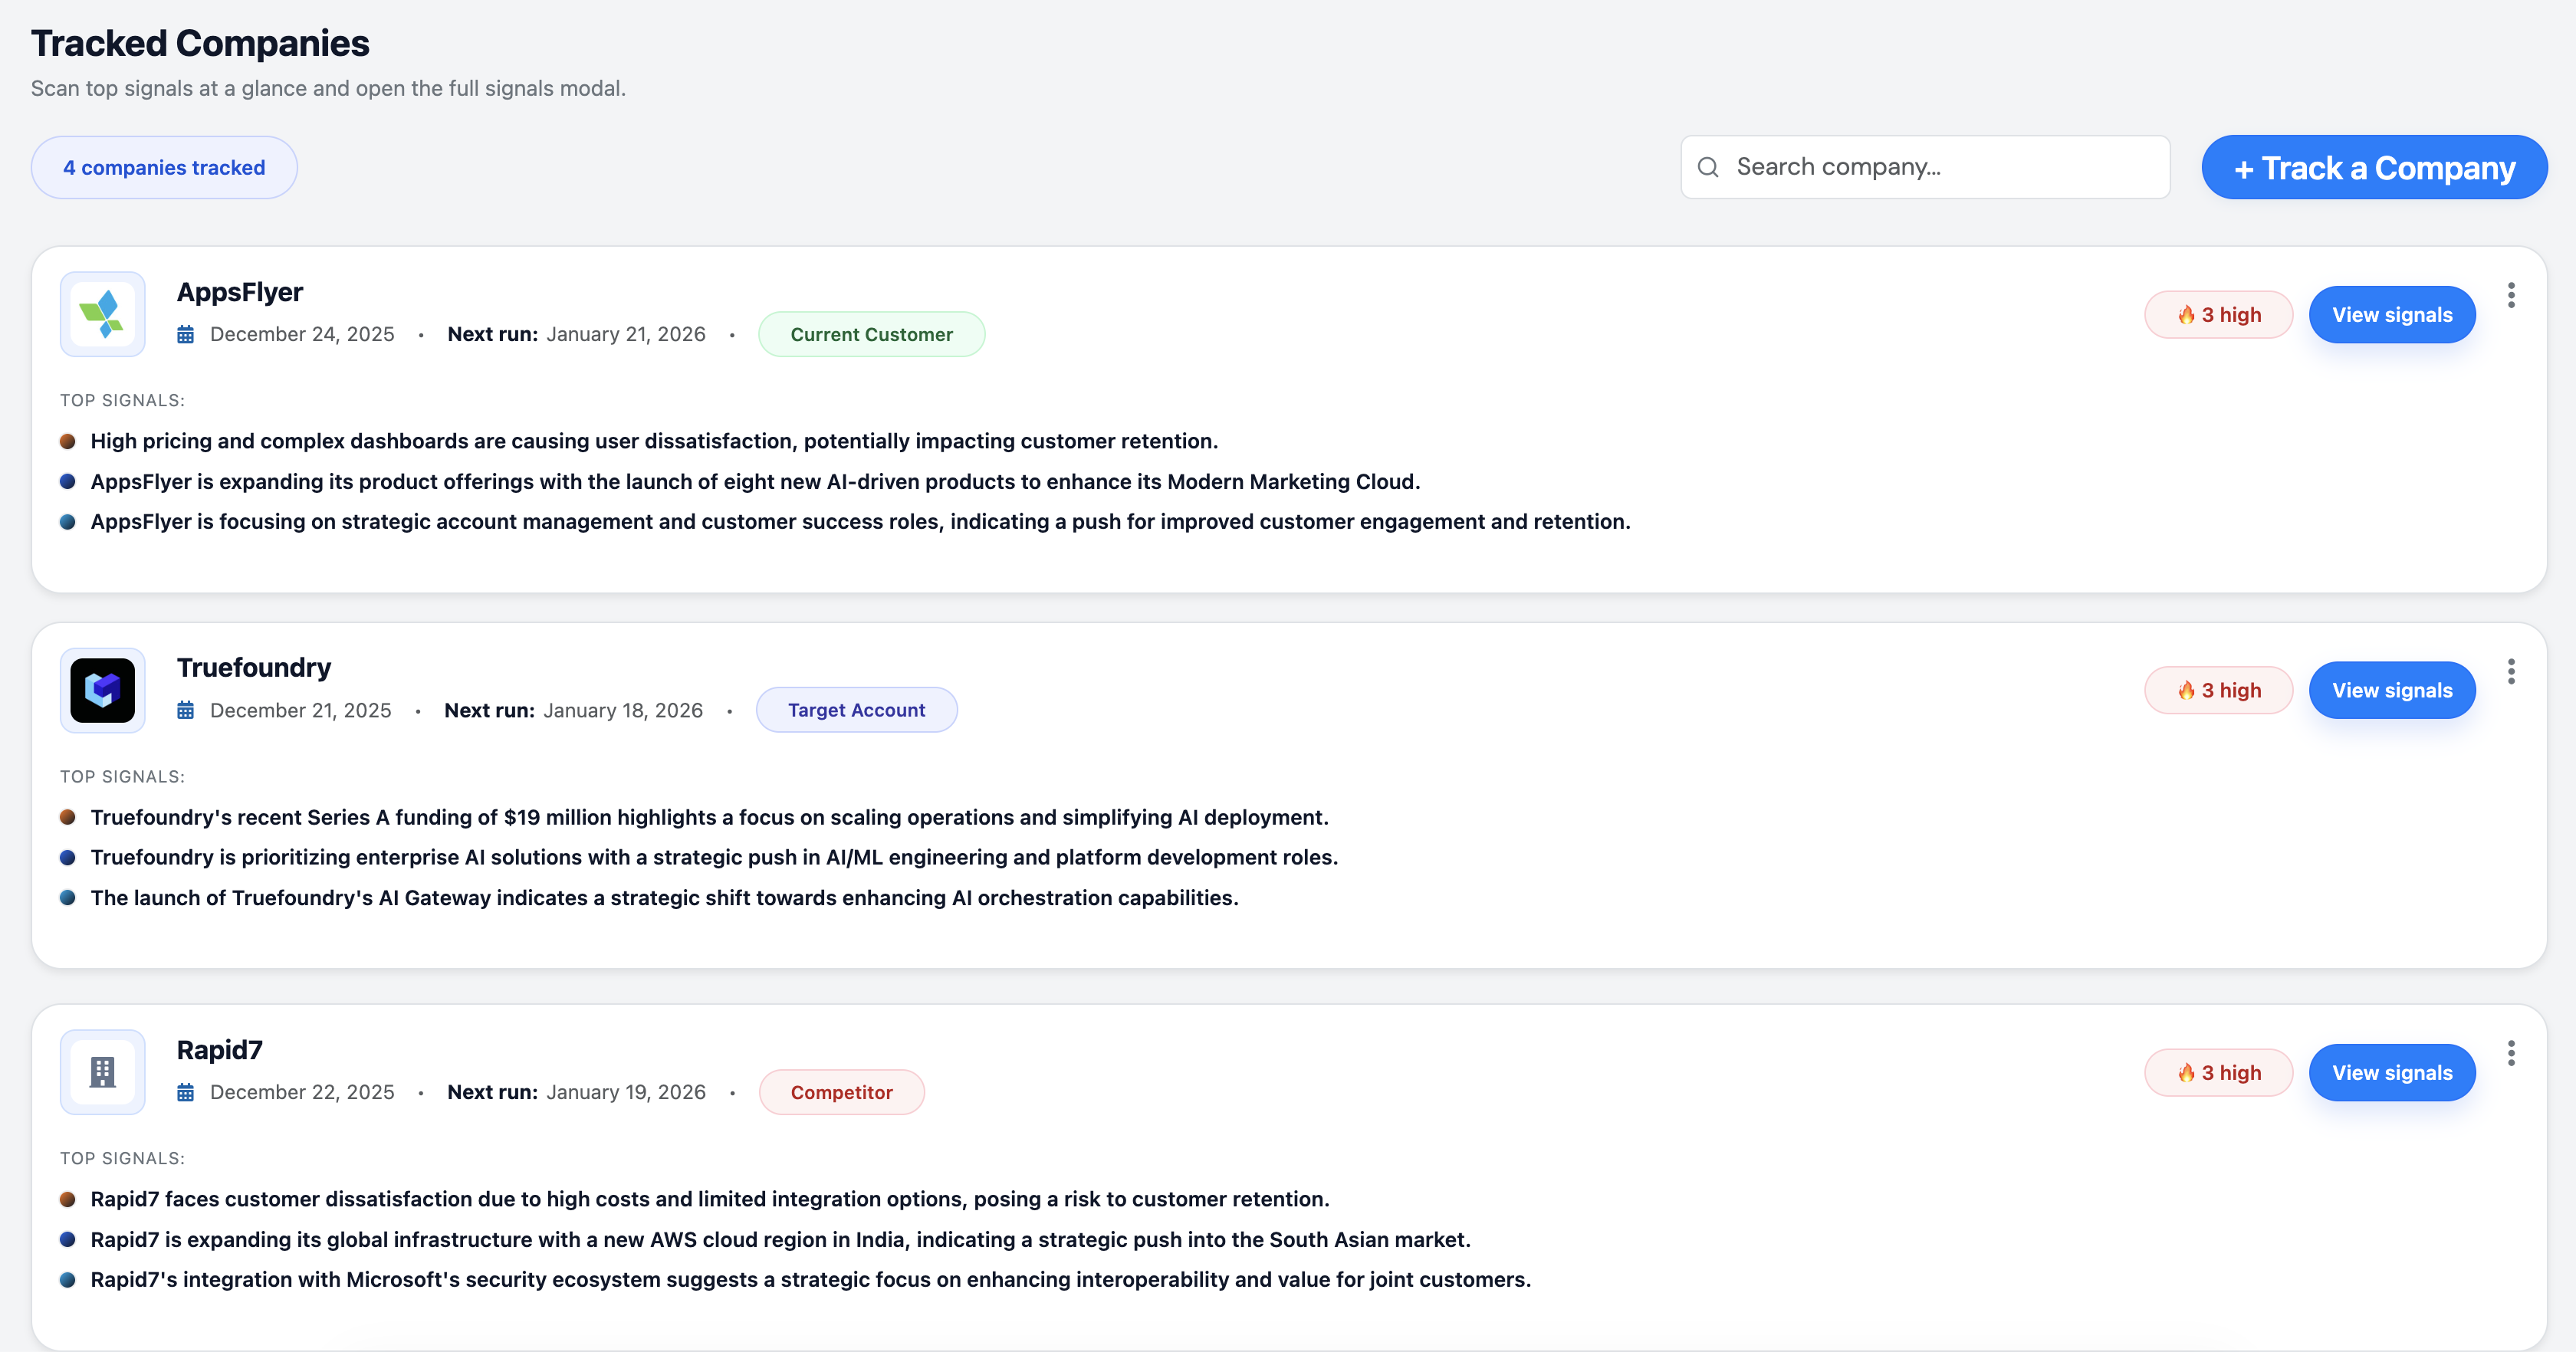Open the options menu for Rapid7
This screenshot has width=2576, height=1352.
(x=2511, y=1052)
